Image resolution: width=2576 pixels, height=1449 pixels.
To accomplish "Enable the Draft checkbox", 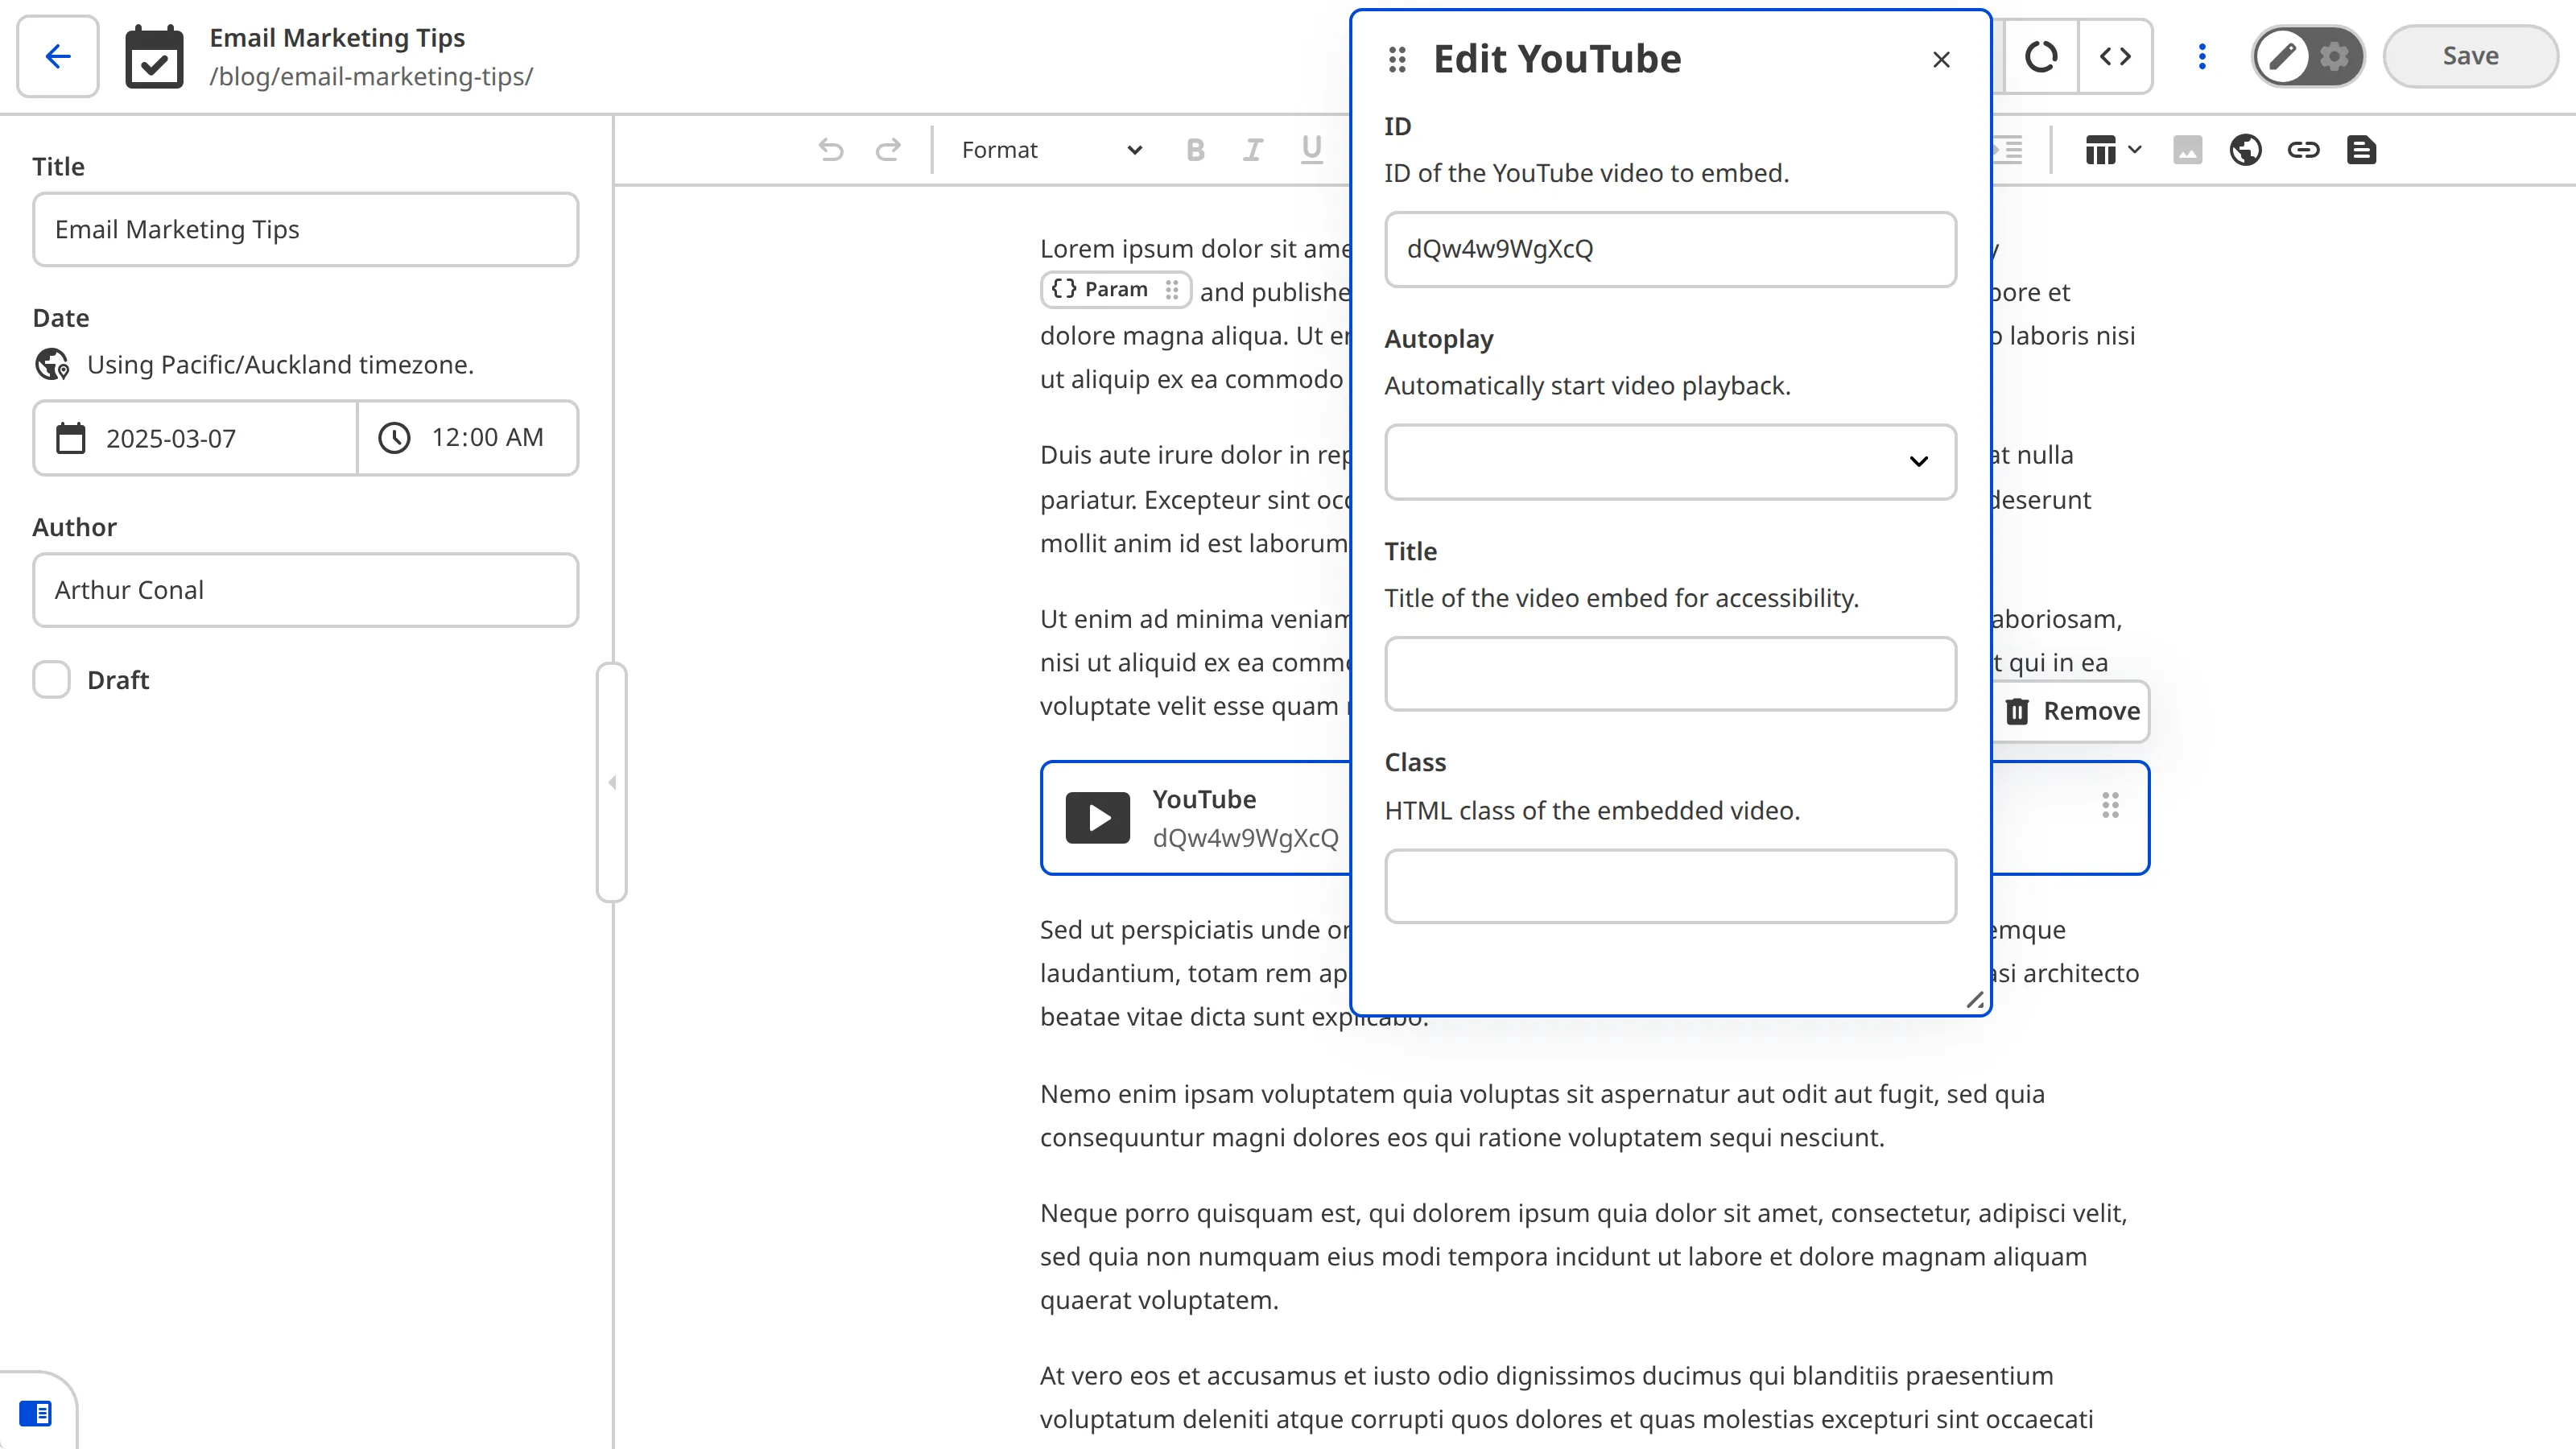I will [51, 679].
